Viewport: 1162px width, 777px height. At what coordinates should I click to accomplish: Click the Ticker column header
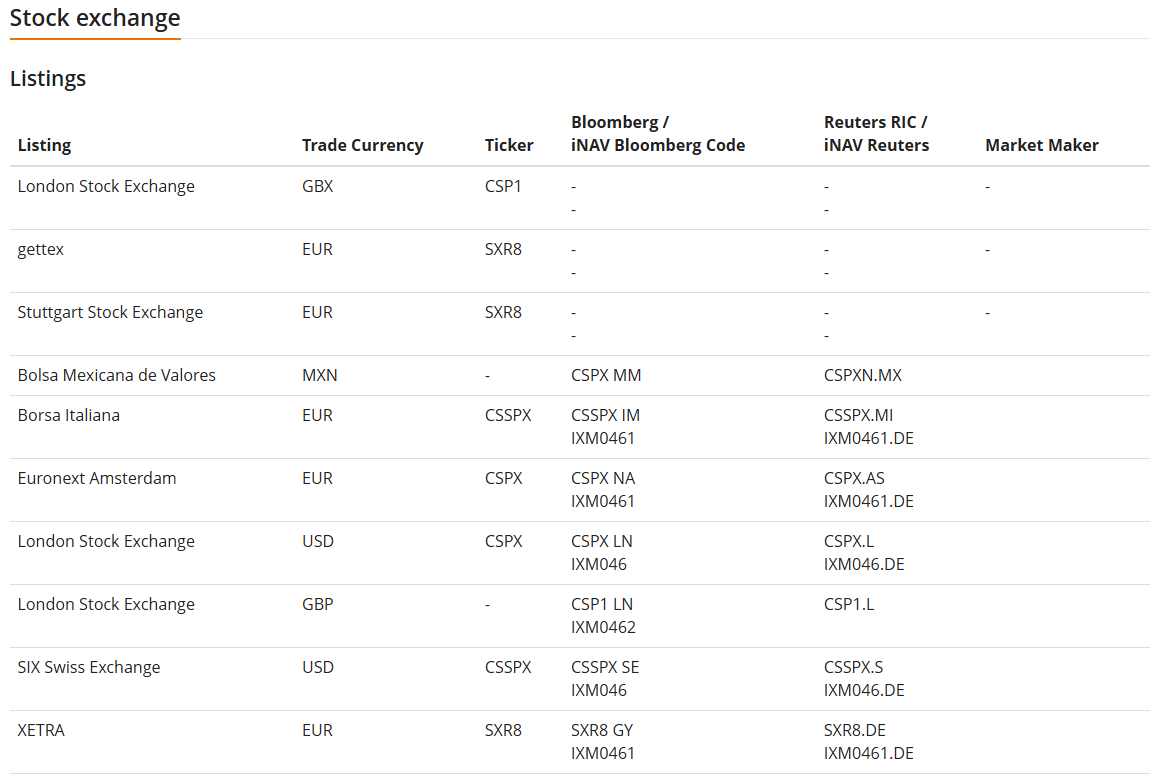point(509,145)
